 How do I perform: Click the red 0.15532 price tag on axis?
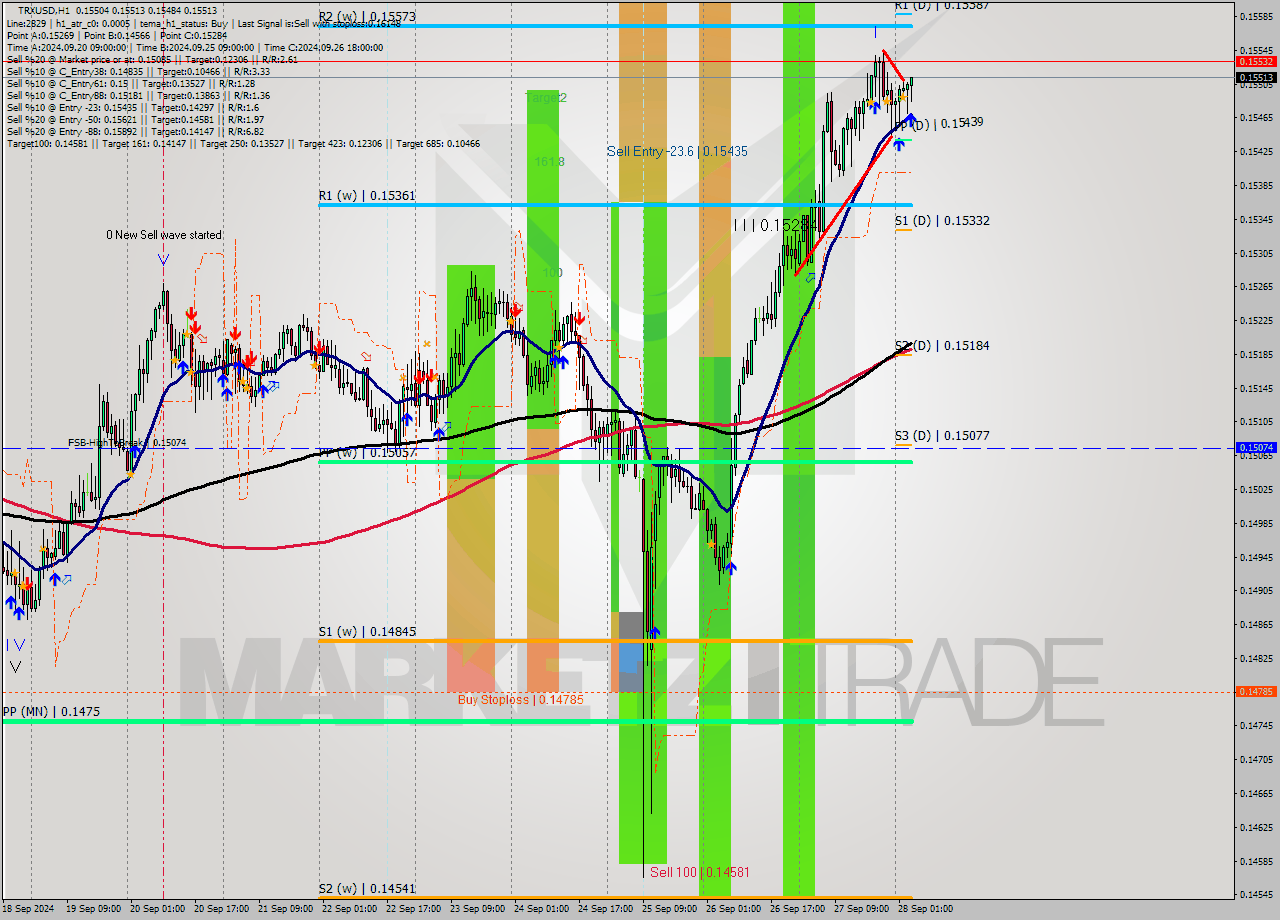(1256, 62)
